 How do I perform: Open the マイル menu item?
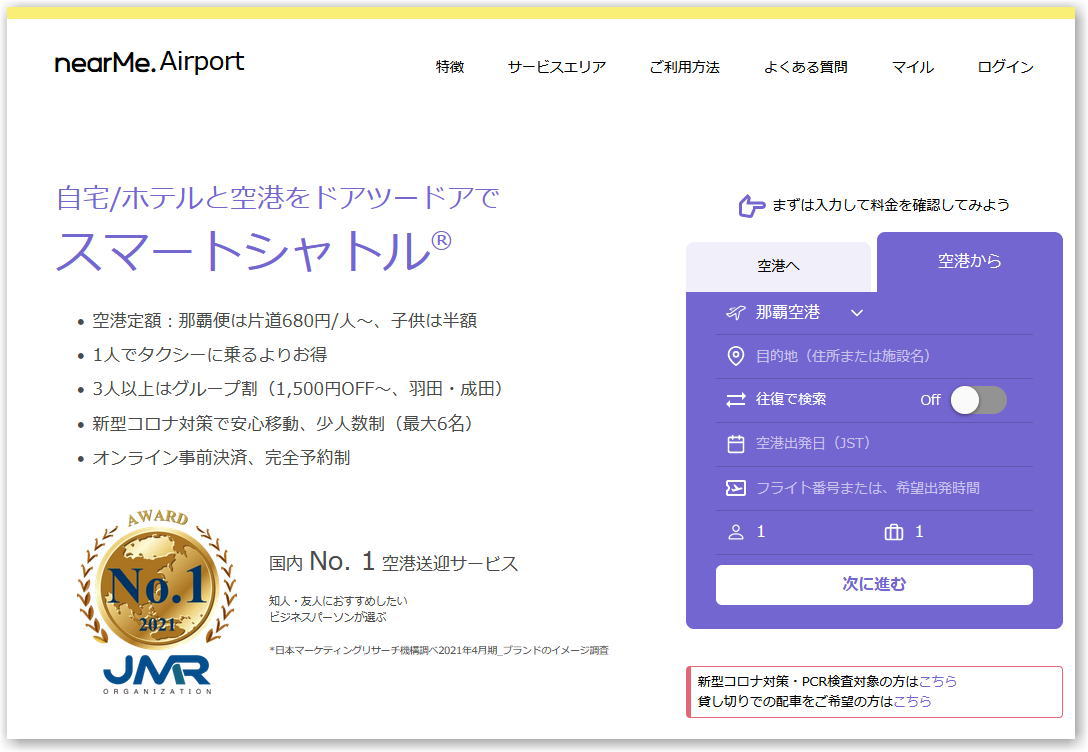pos(912,67)
